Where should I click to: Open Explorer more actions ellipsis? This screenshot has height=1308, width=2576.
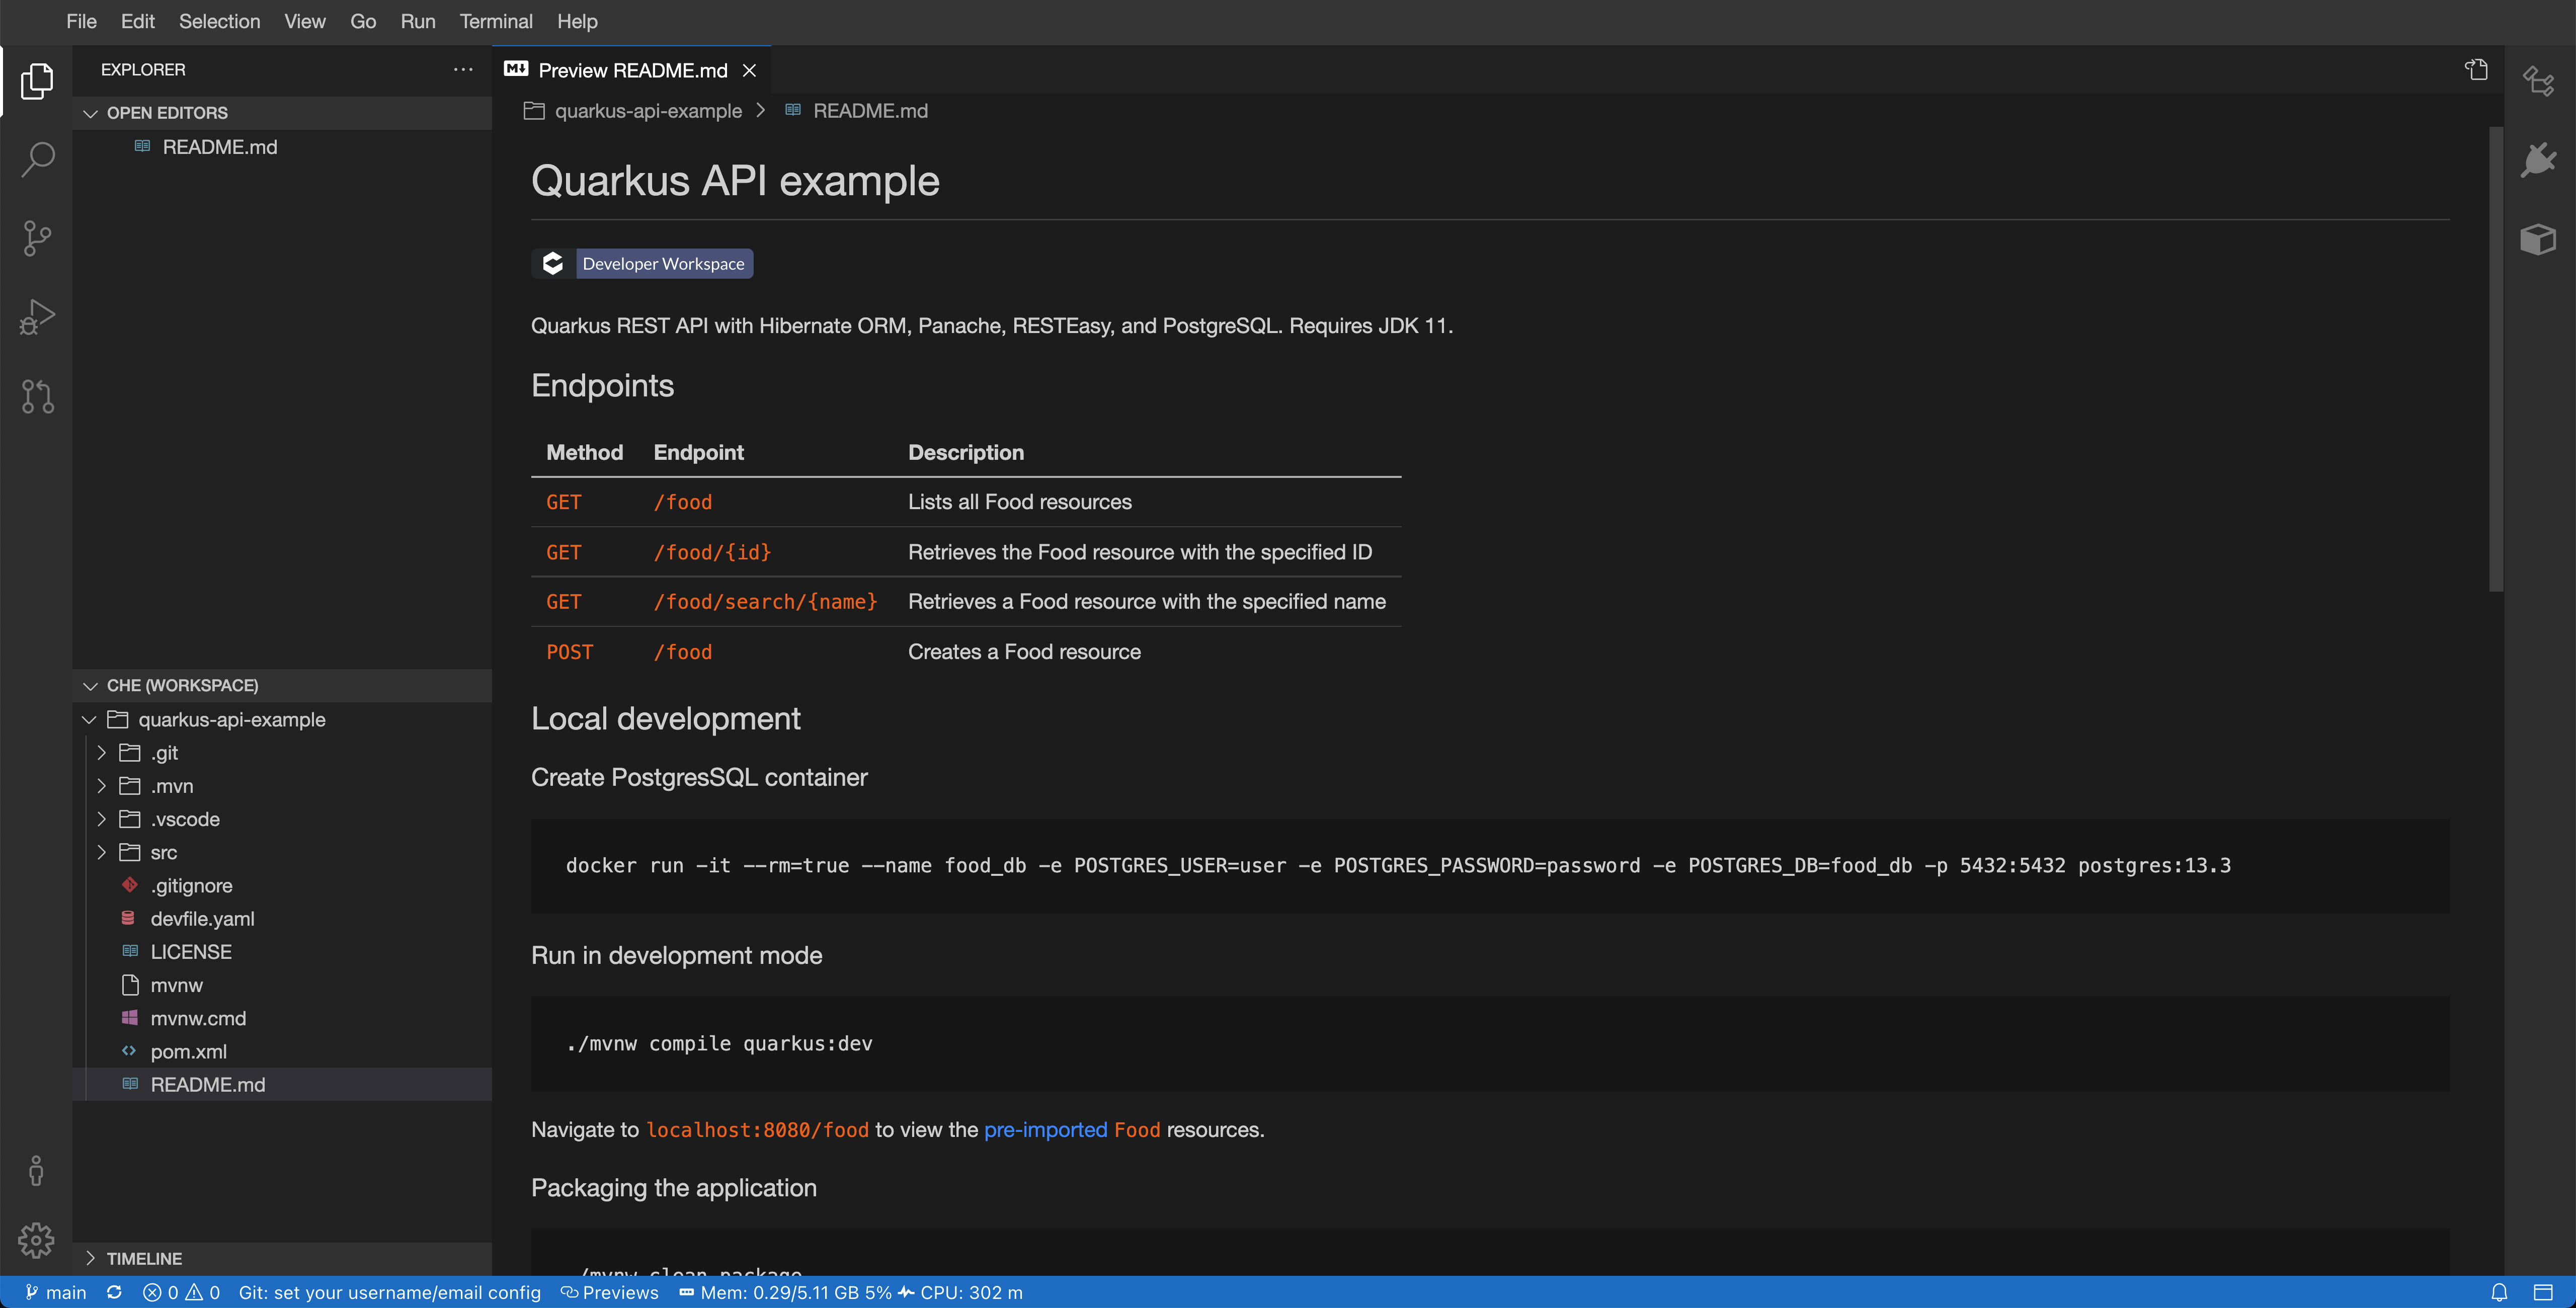(463, 70)
